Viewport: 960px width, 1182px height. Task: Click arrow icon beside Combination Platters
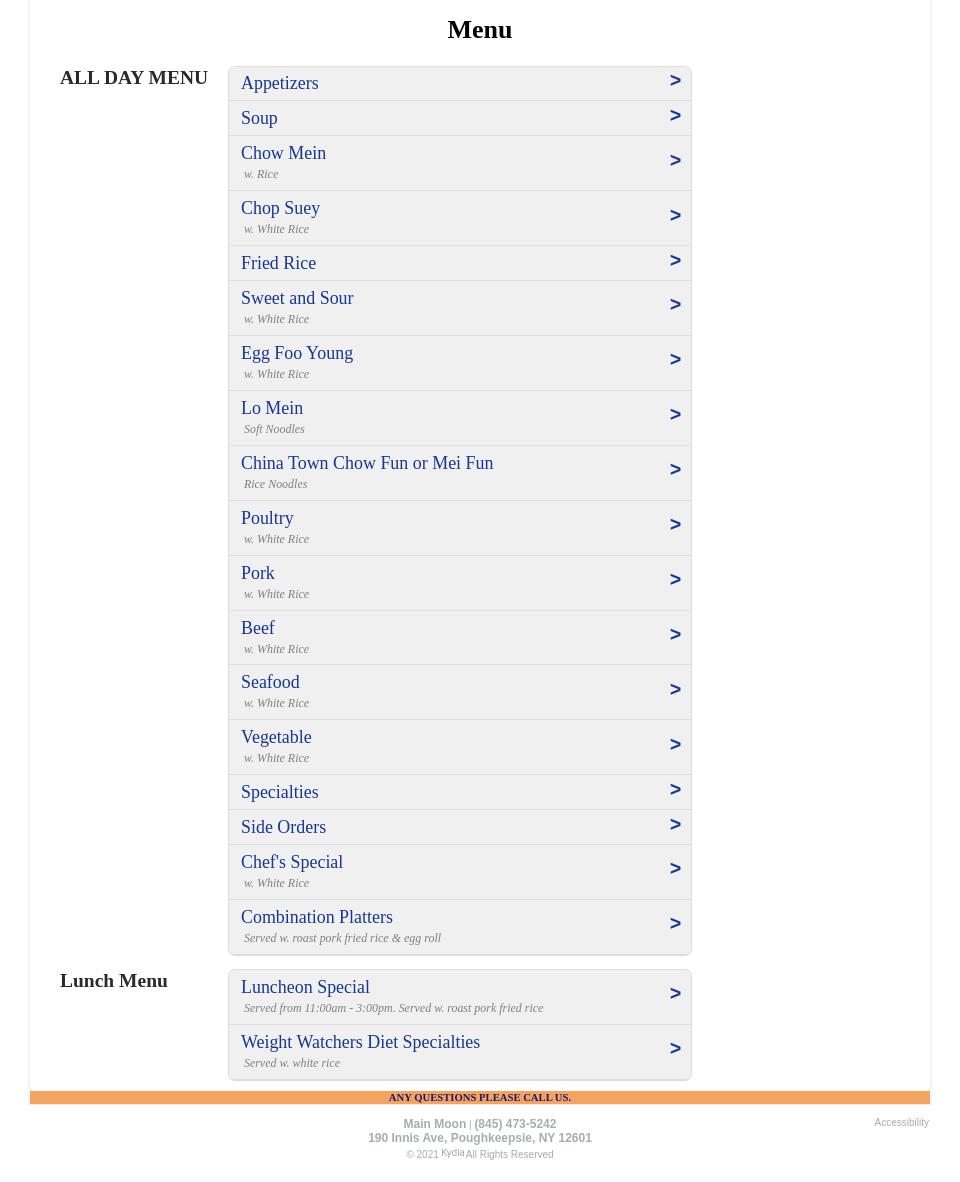675,924
